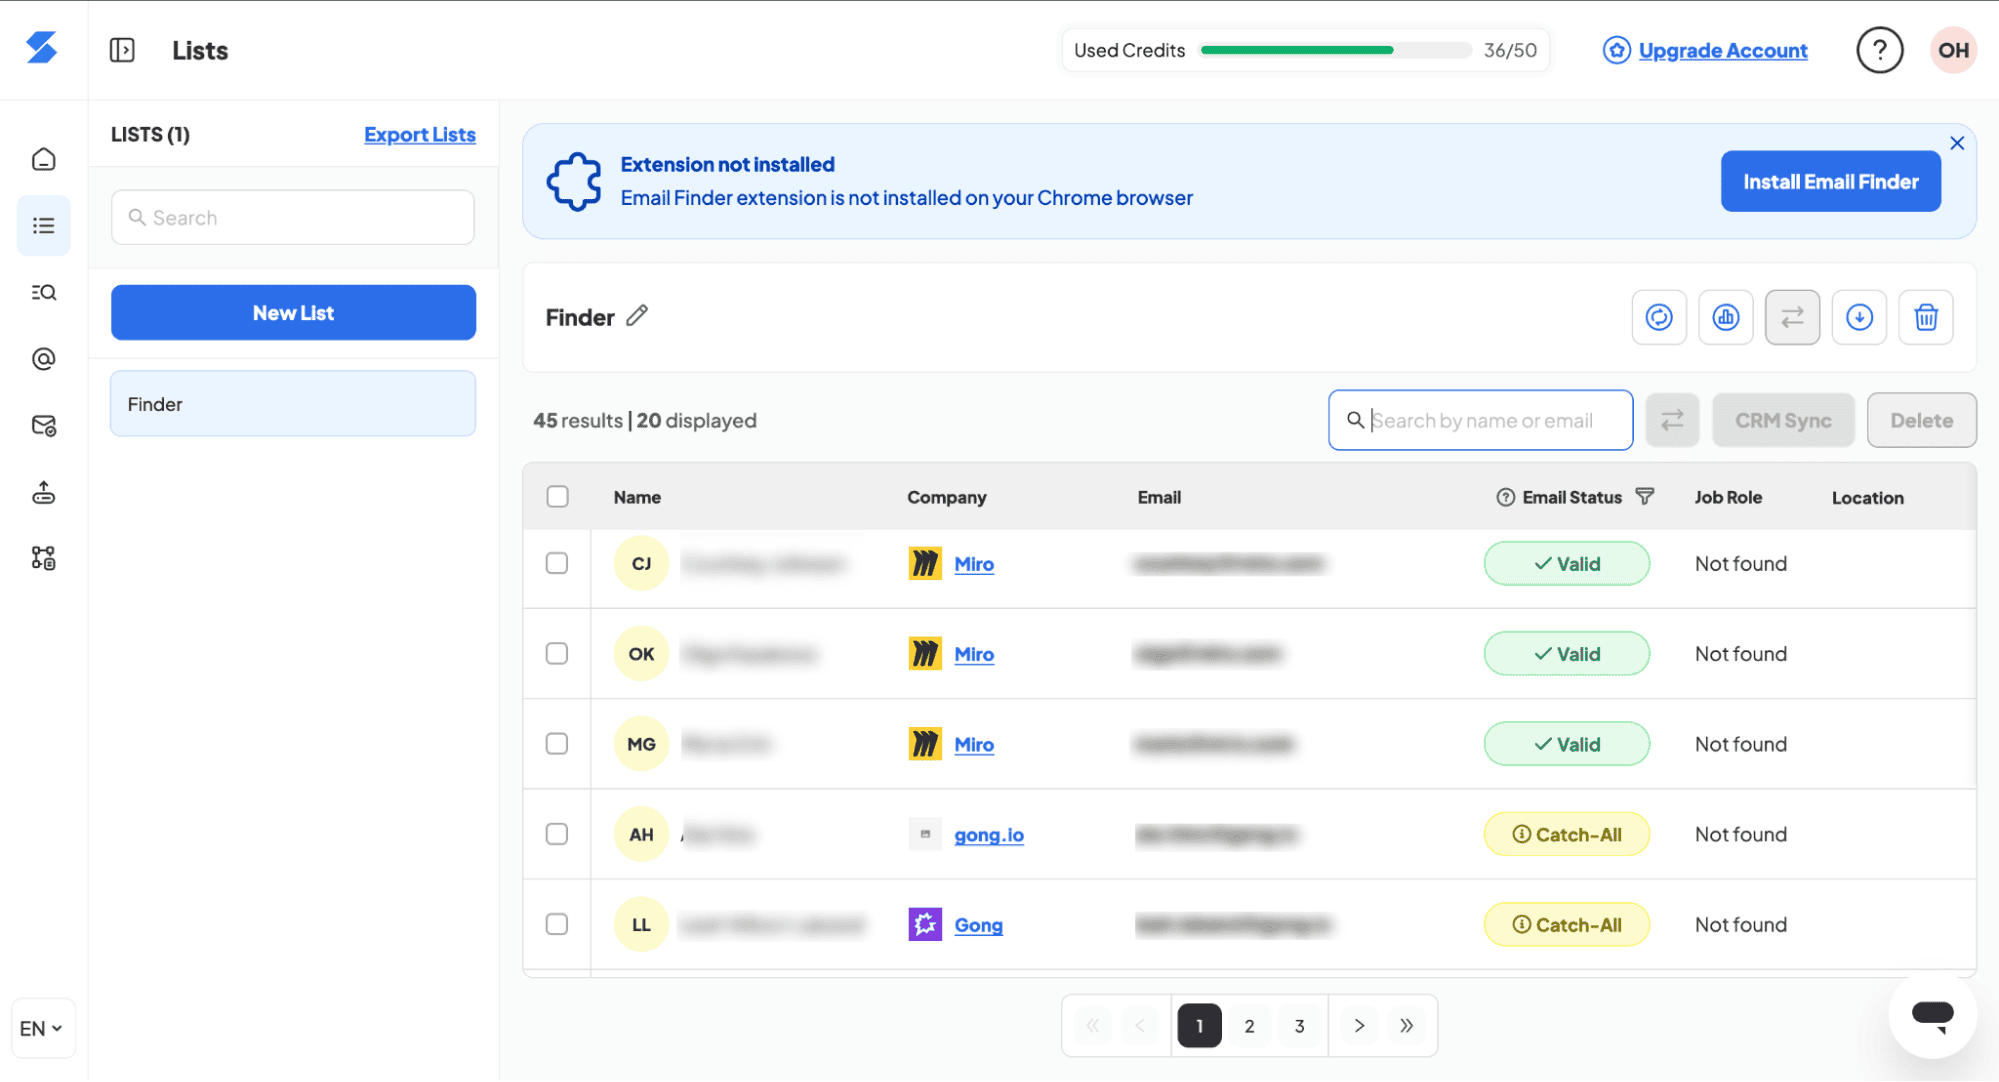Check the OK row checkbox
The height and width of the screenshot is (1082, 1999).
[x=557, y=653]
